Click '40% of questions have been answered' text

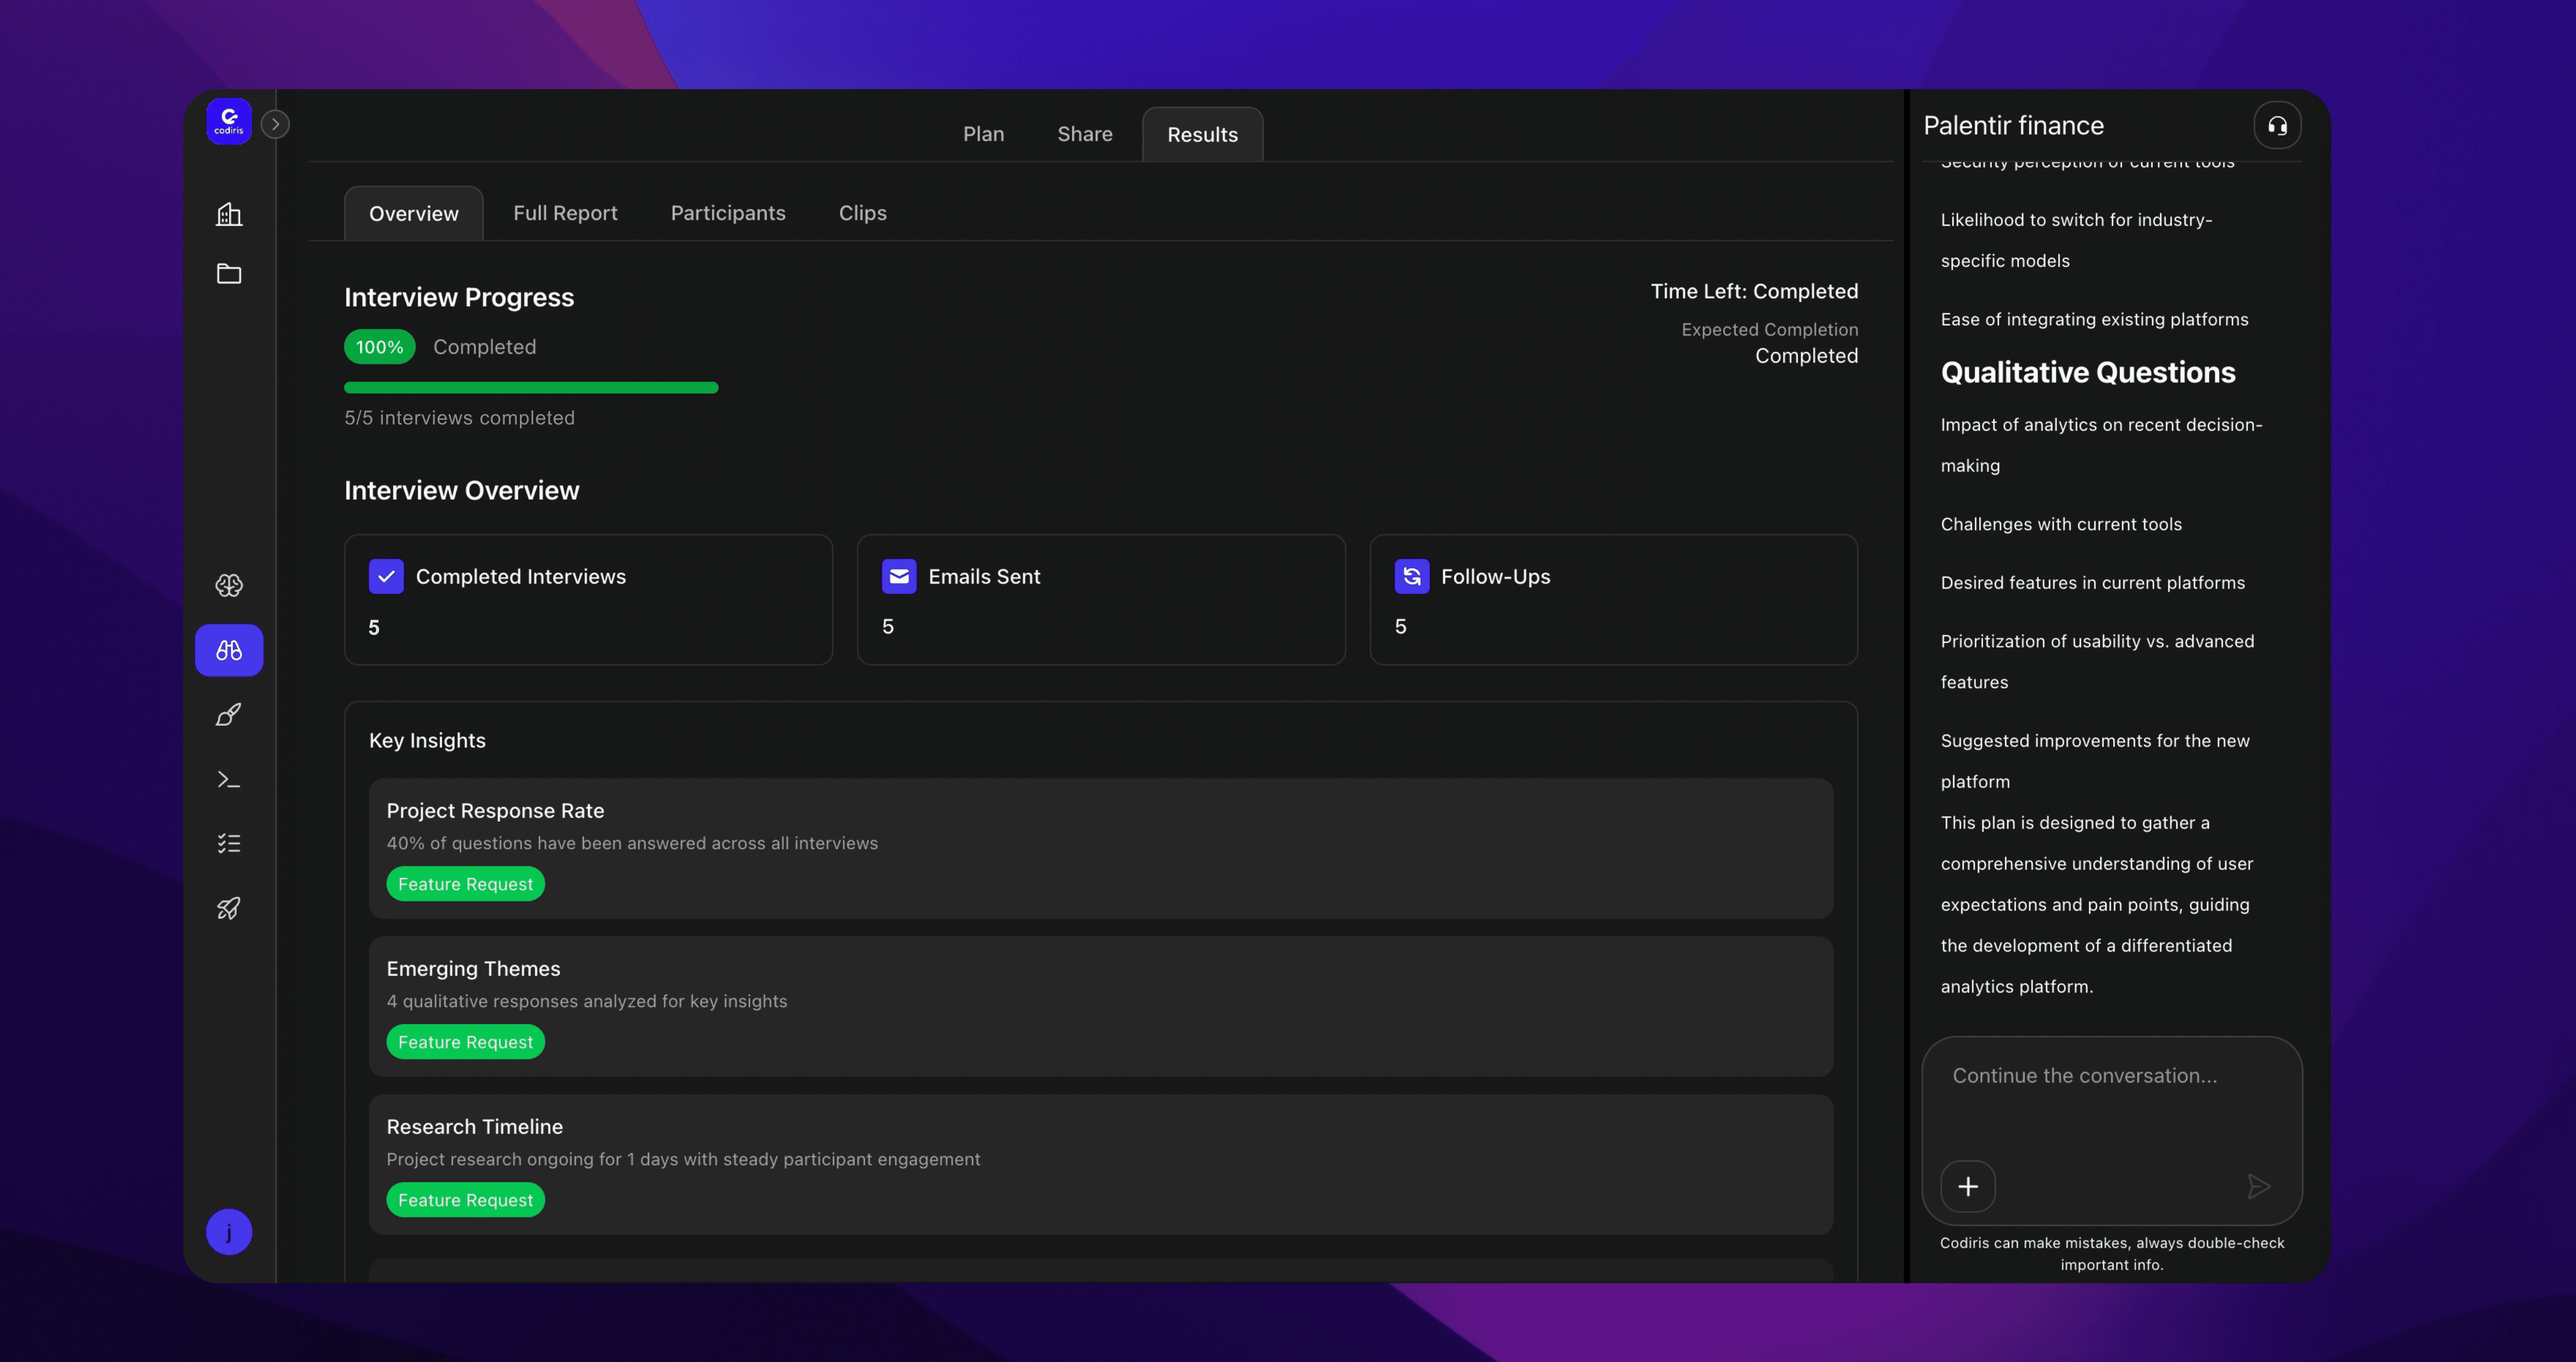coord(632,844)
